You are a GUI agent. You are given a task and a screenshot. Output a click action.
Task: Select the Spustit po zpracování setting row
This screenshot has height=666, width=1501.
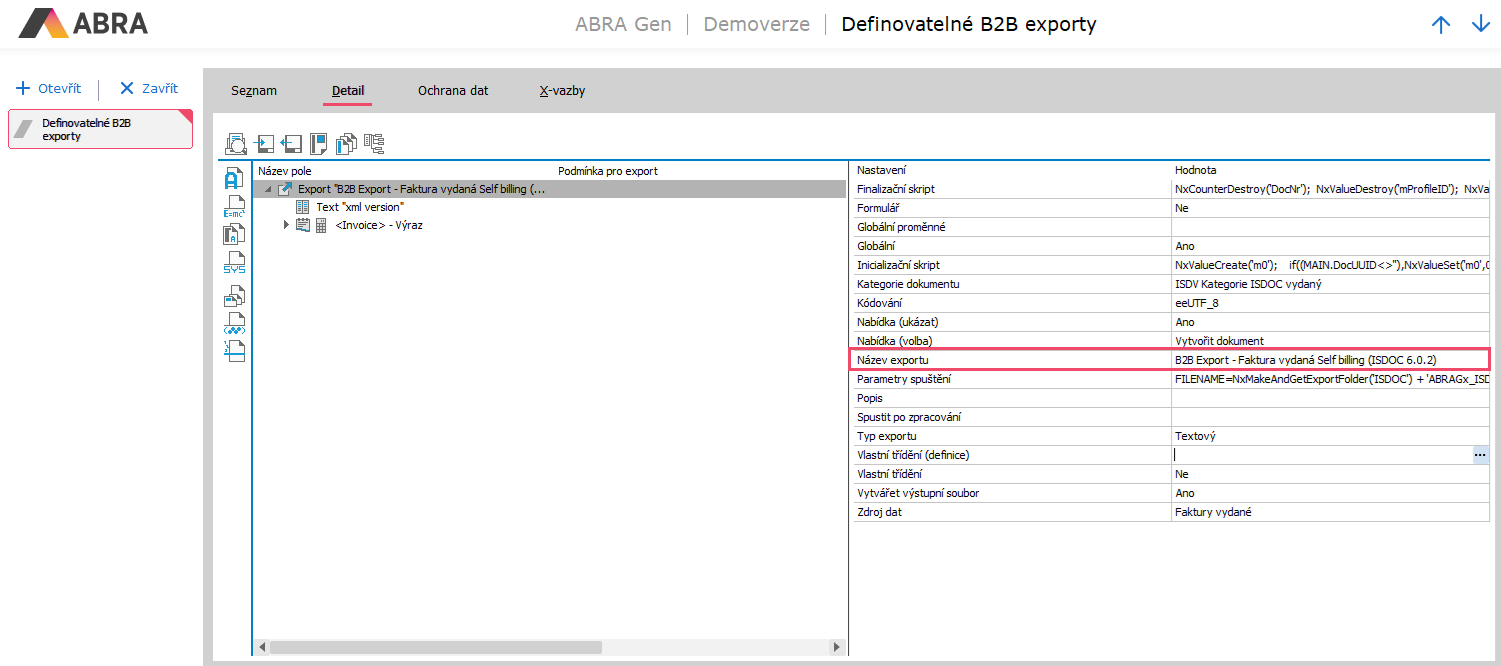1171,417
